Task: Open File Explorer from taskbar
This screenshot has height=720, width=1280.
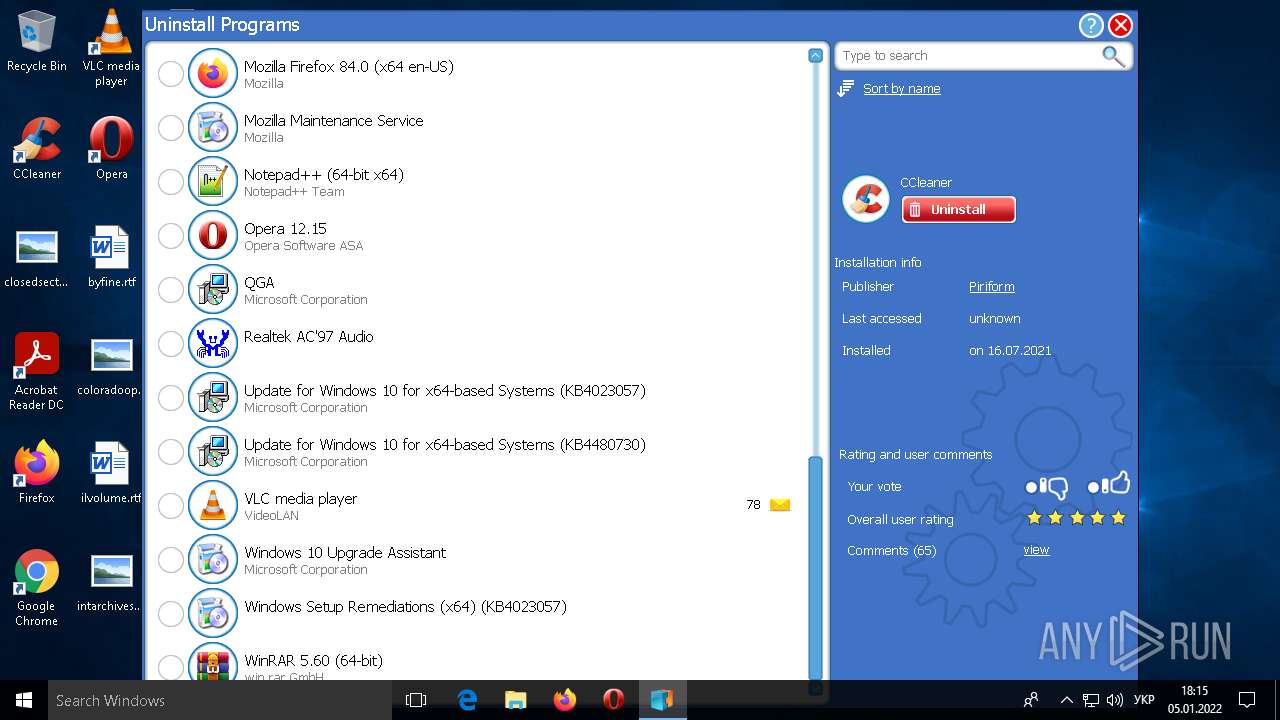Action: (x=516, y=700)
